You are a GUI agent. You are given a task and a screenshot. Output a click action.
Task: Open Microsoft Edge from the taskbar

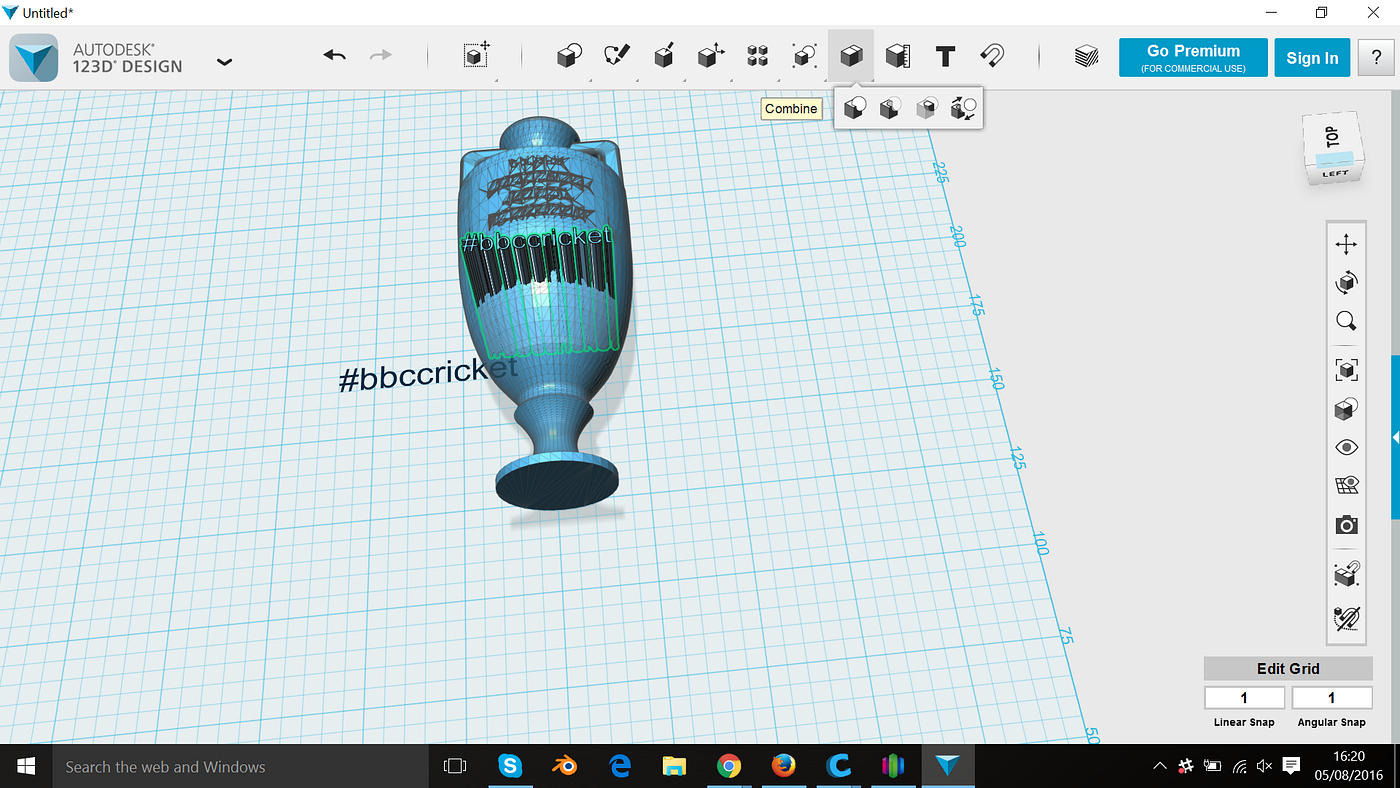click(x=620, y=767)
